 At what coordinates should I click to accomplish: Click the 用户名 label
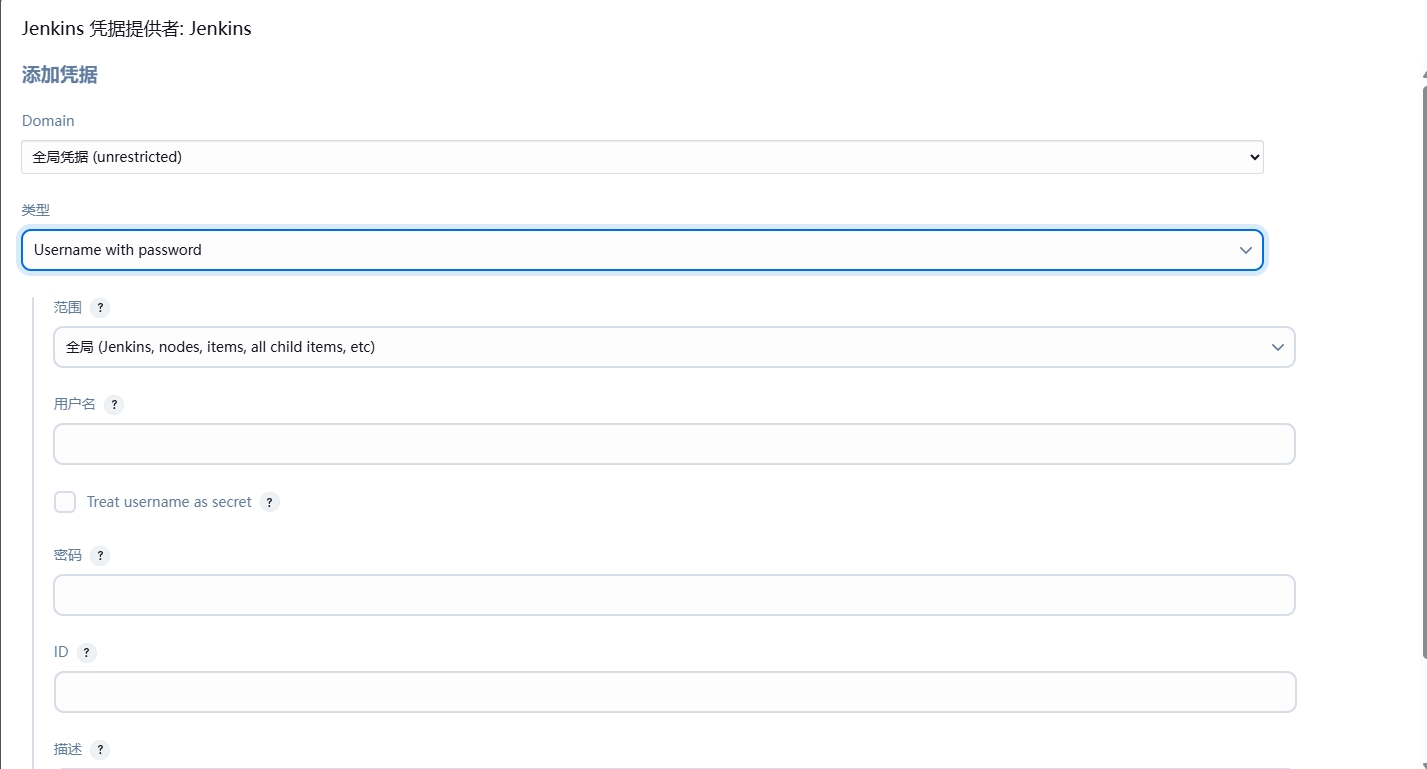(x=75, y=404)
